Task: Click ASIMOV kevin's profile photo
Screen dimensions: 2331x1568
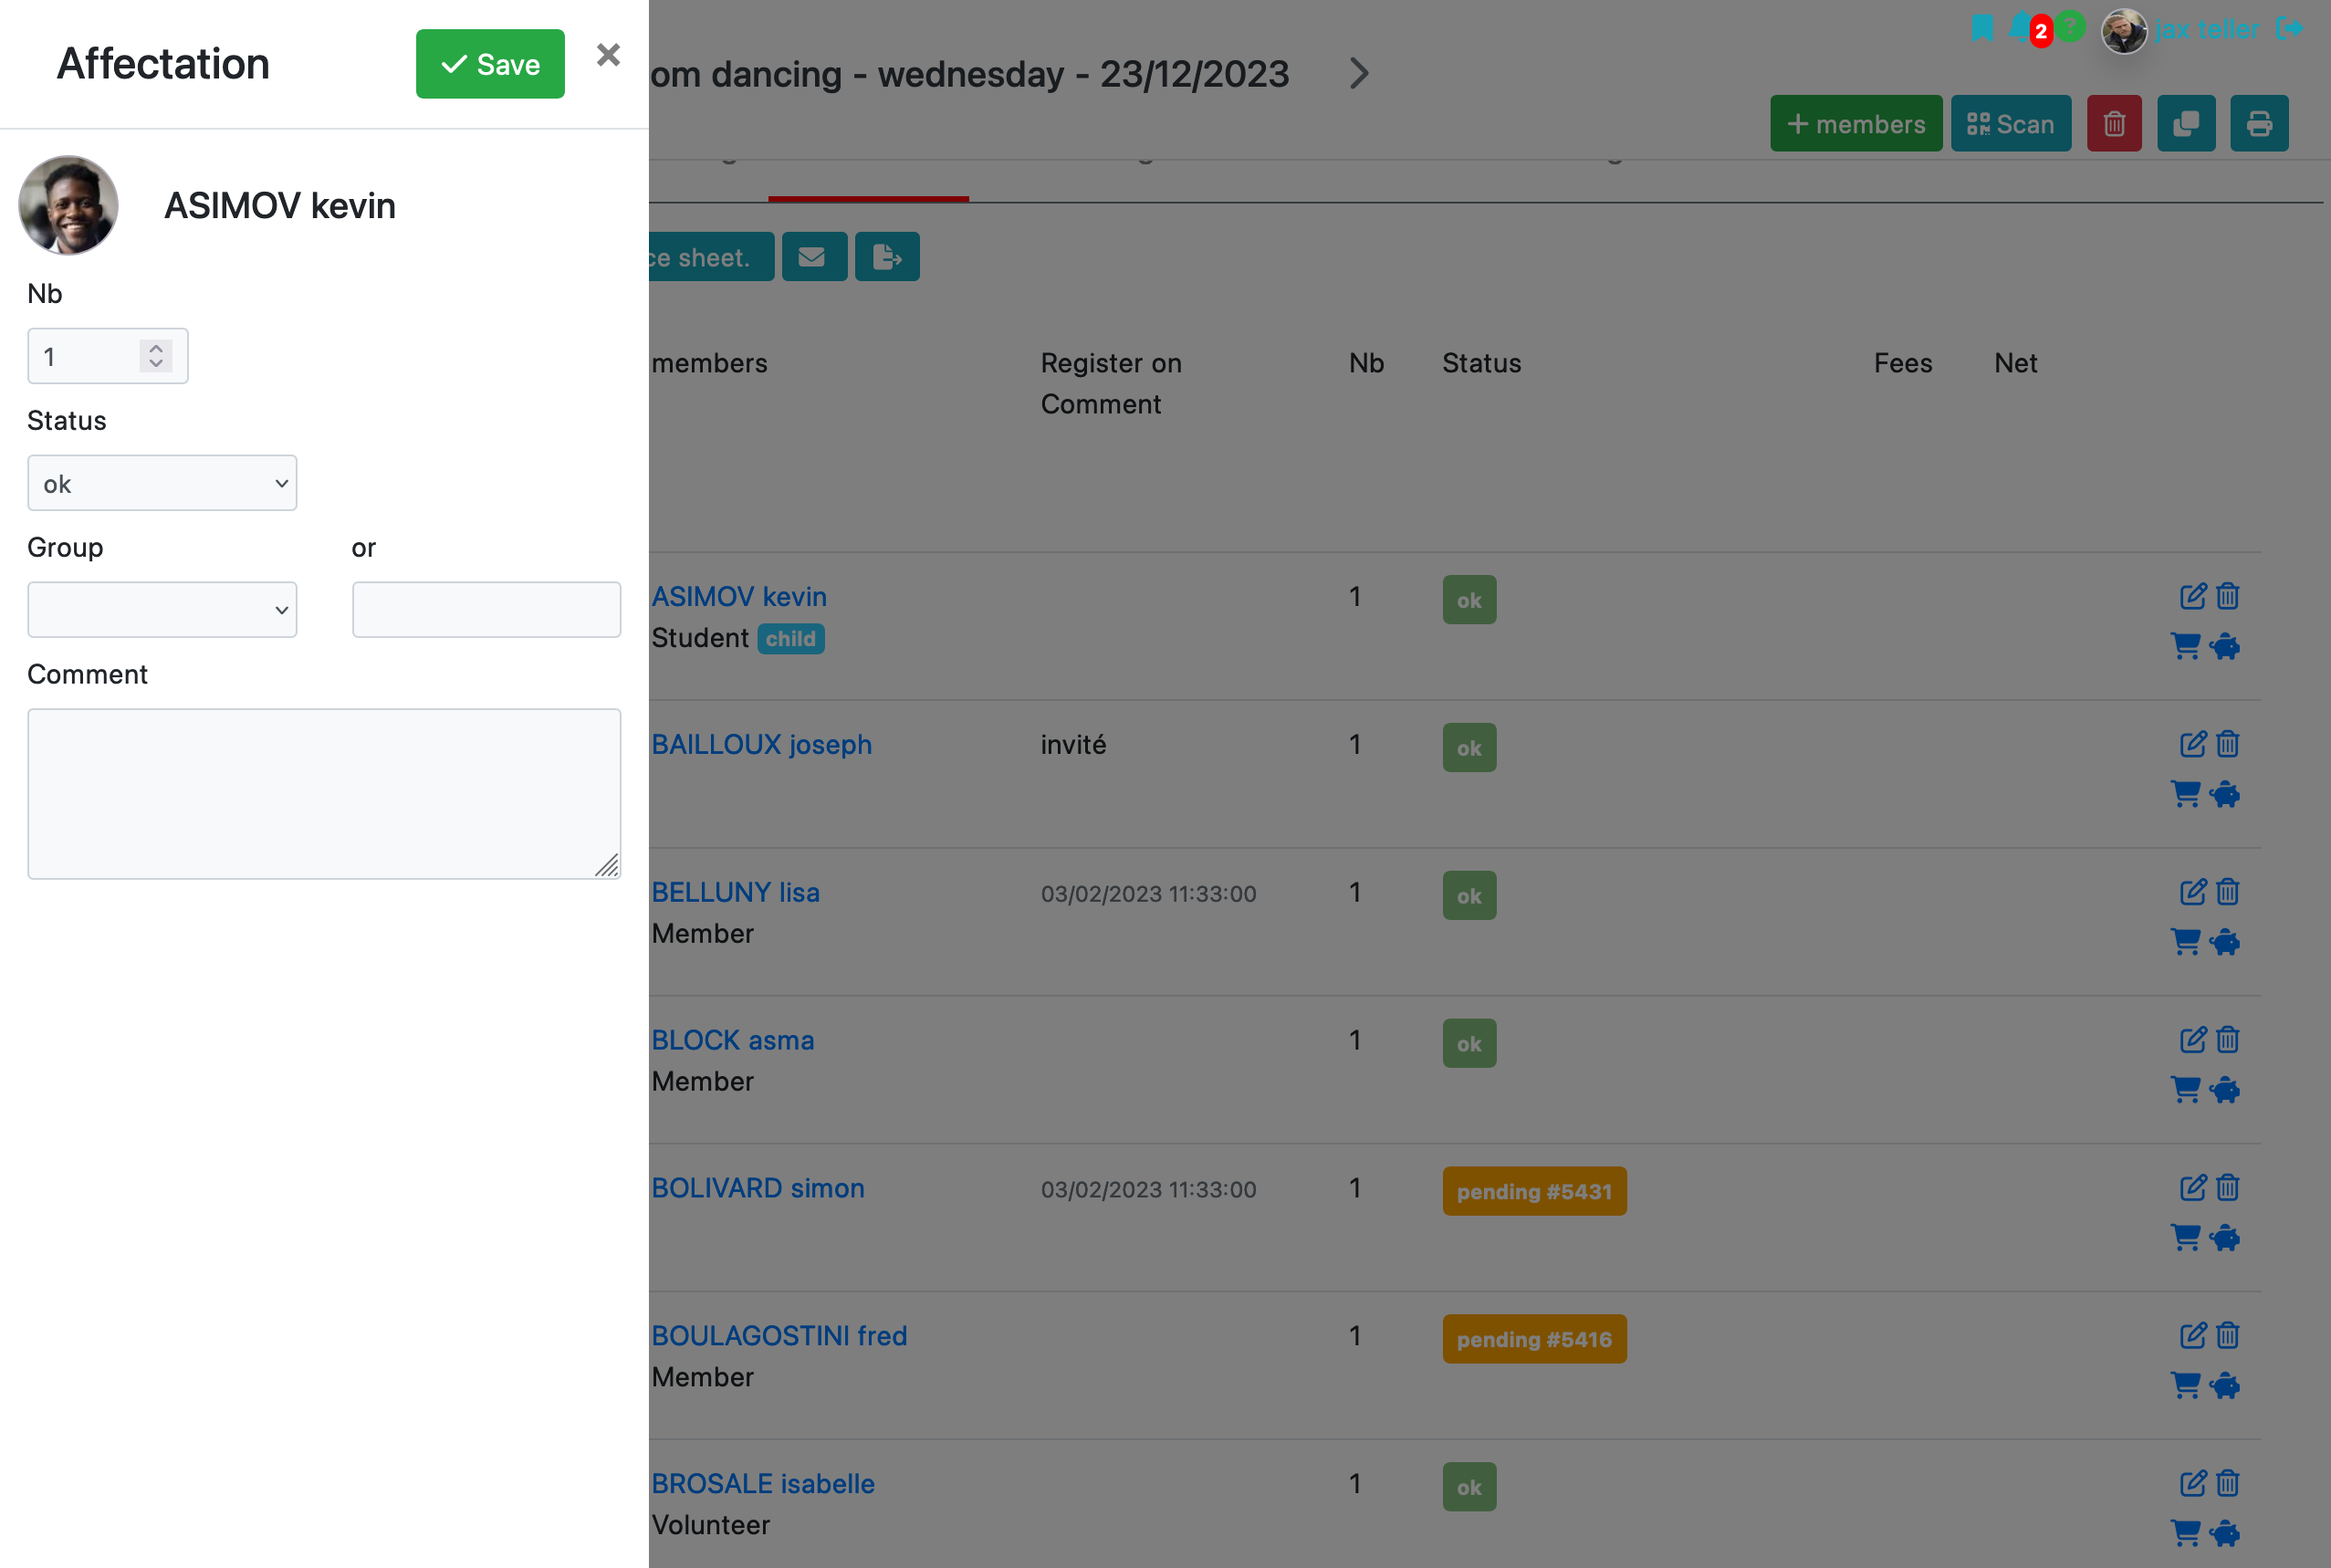Action: point(69,205)
